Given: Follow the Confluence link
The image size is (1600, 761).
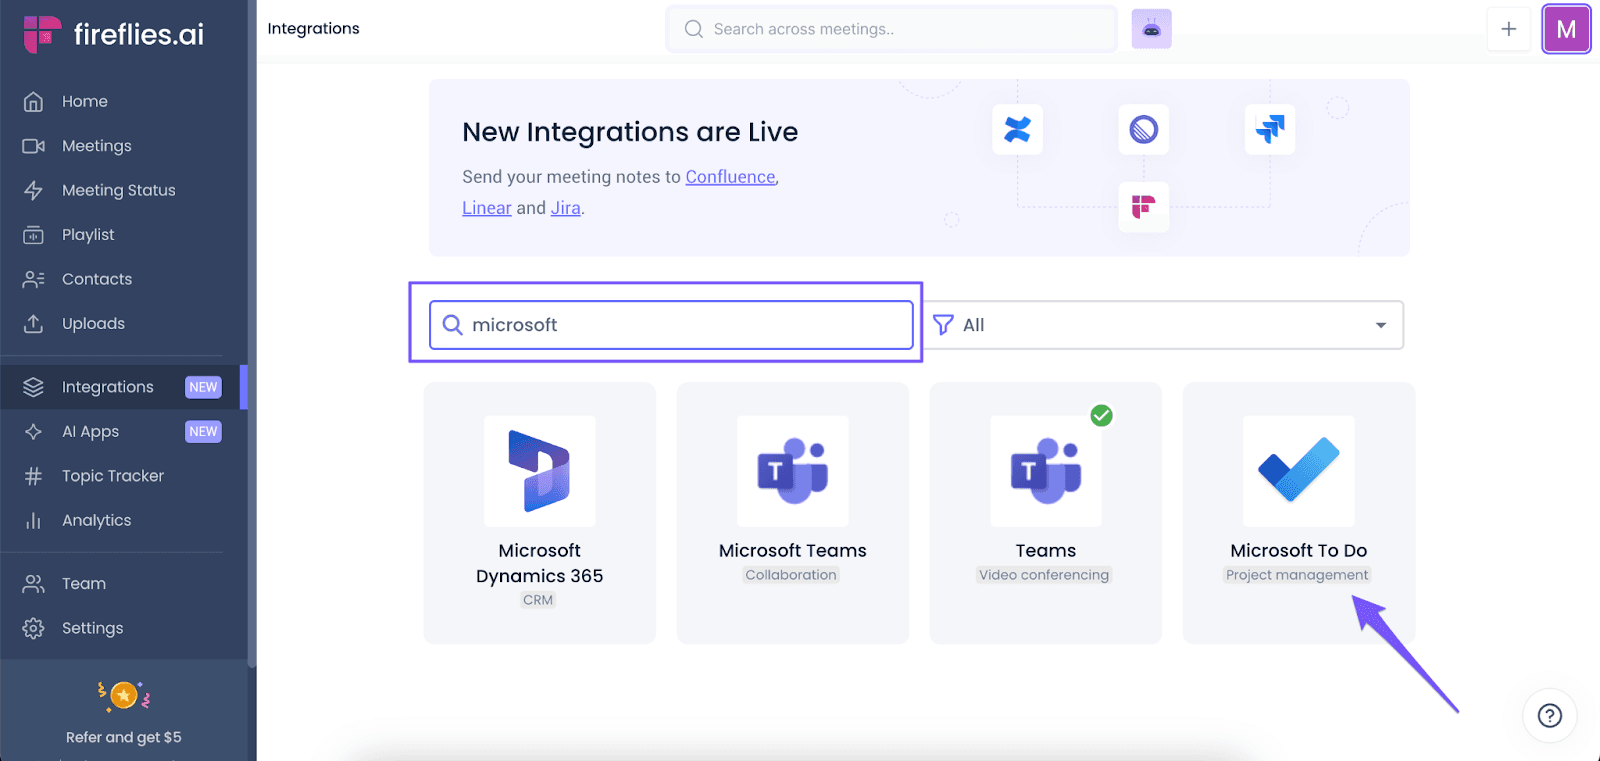Looking at the screenshot, I should pos(730,177).
